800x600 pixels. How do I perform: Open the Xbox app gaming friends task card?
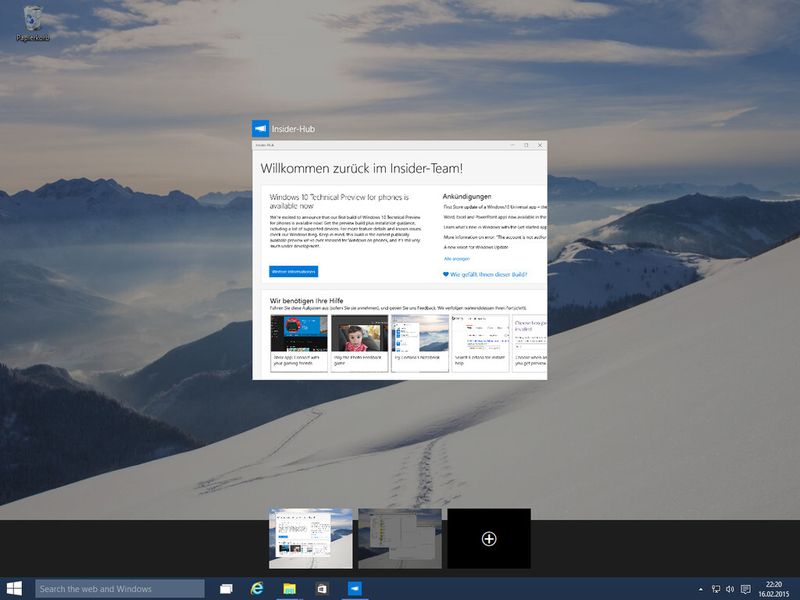pyautogui.click(x=299, y=343)
